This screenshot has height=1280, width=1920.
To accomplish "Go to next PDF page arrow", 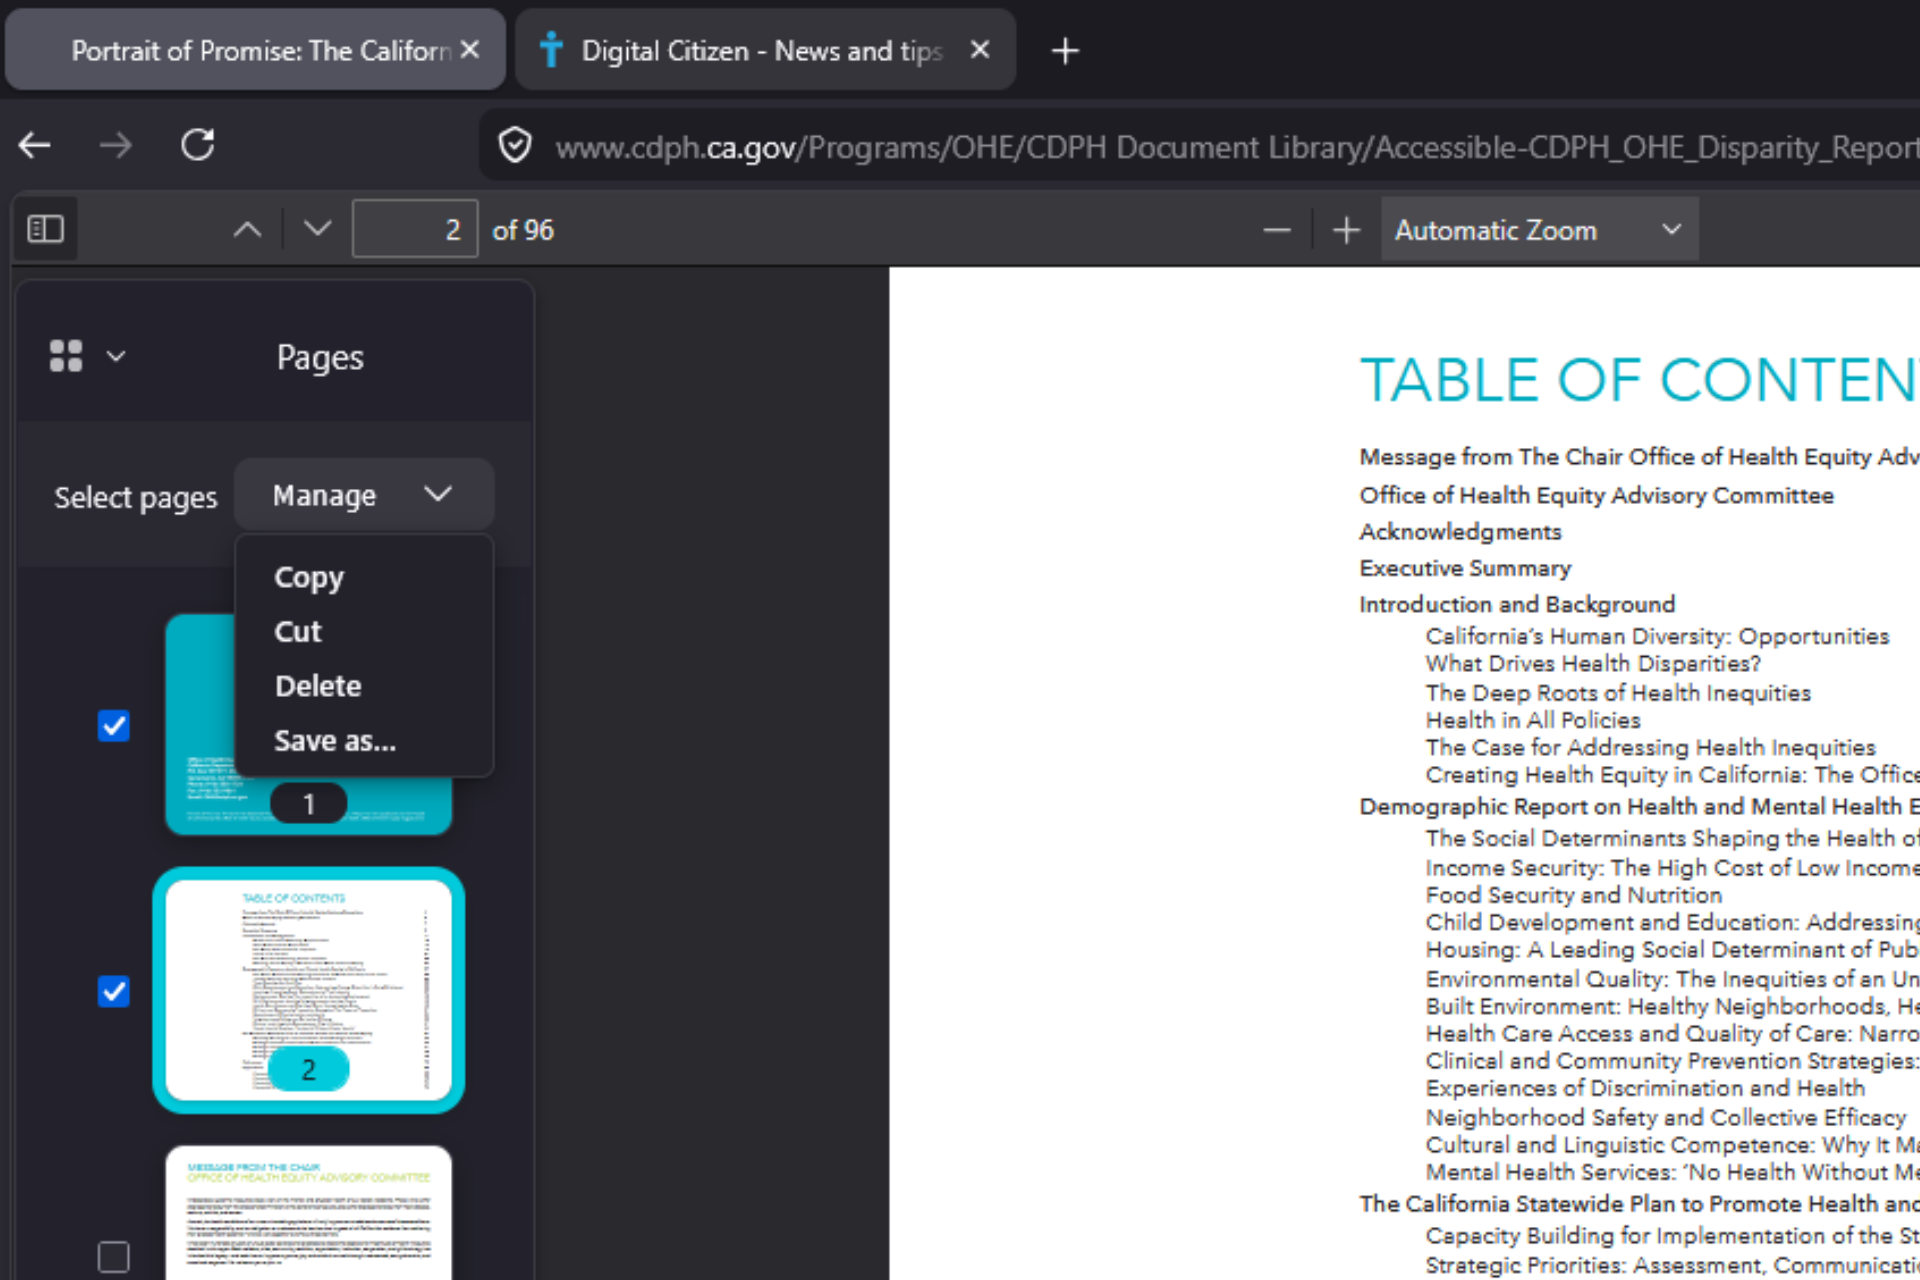I will (x=317, y=230).
